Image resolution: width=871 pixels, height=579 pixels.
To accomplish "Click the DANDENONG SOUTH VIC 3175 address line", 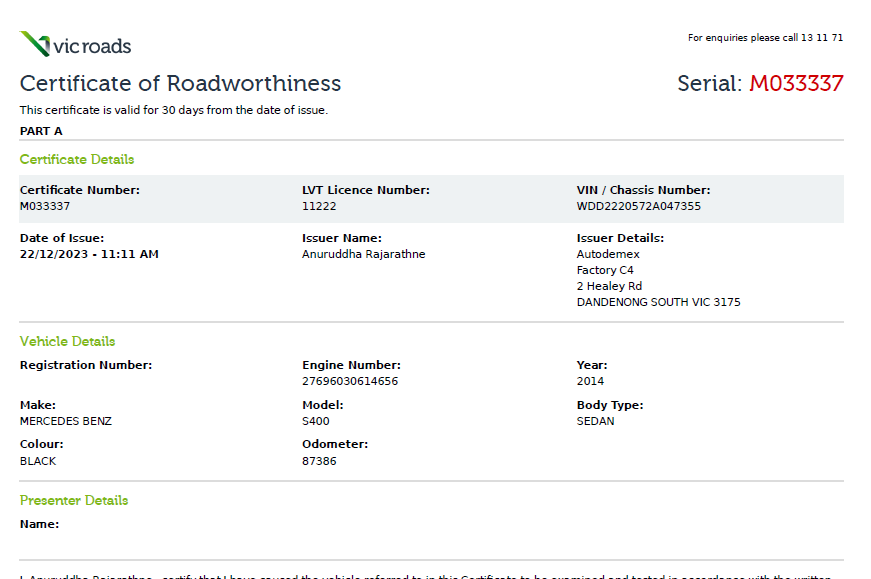I will click(658, 302).
